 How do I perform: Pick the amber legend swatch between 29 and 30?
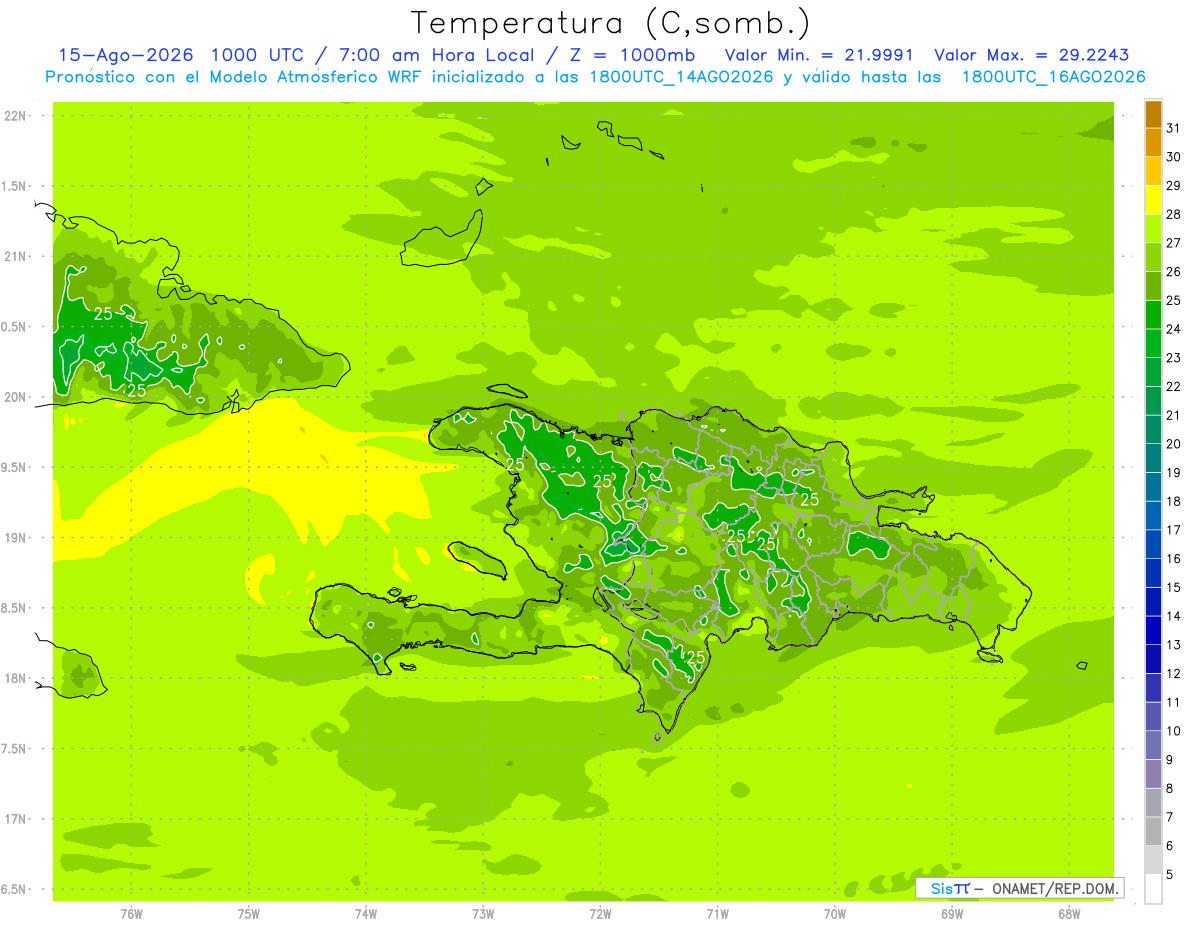tap(1153, 172)
